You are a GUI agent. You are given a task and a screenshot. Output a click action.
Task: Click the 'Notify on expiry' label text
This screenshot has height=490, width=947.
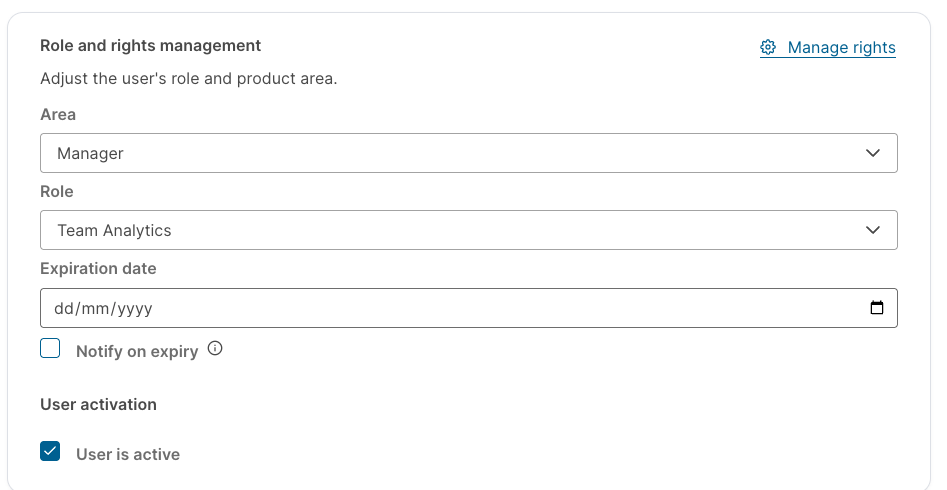click(x=137, y=352)
